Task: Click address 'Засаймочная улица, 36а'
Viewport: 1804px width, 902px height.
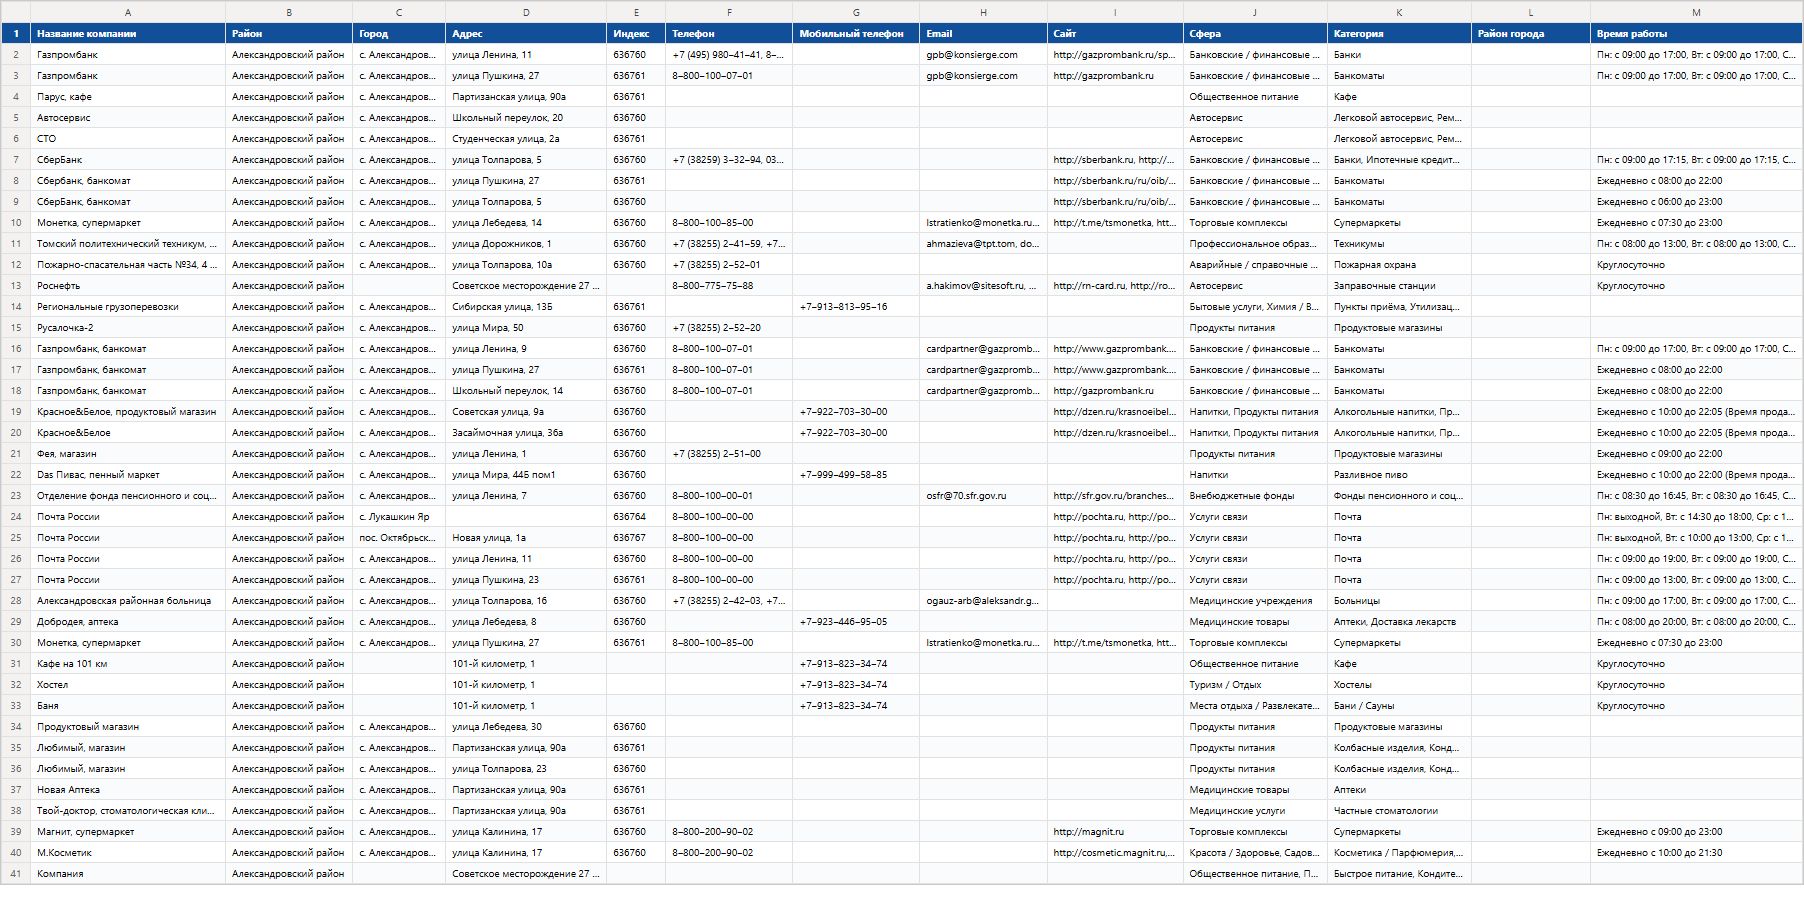Action: click(526, 433)
